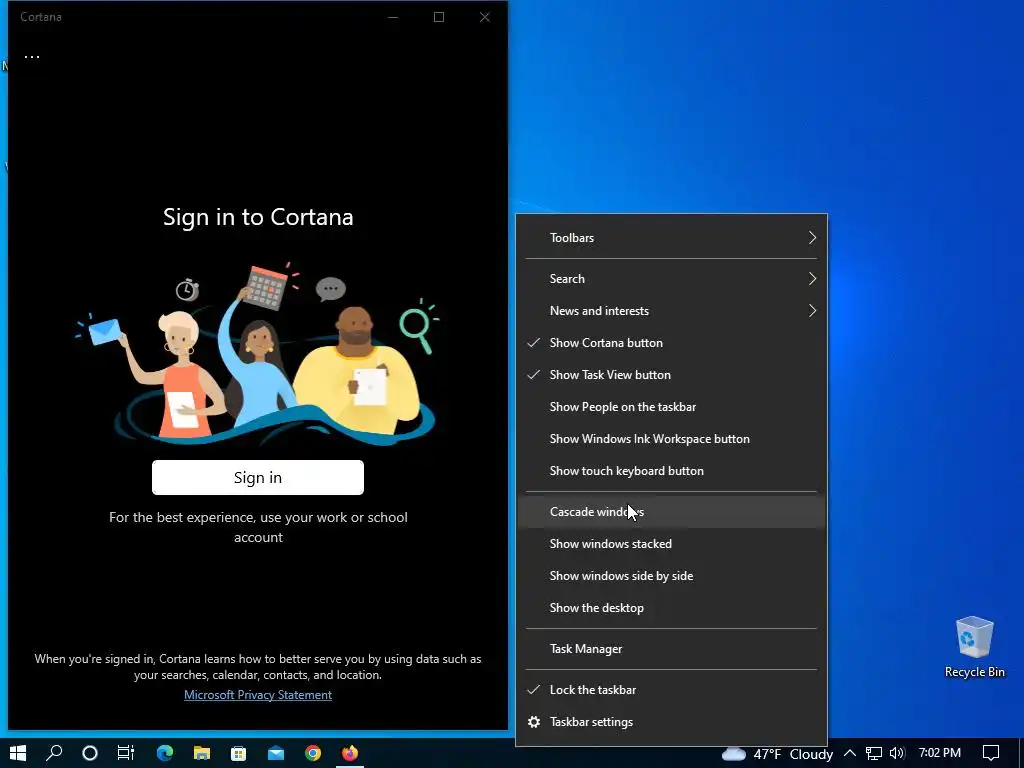This screenshot has height=768, width=1024.
Task: Open the Microsoft Privacy Statement link
Action: click(258, 695)
